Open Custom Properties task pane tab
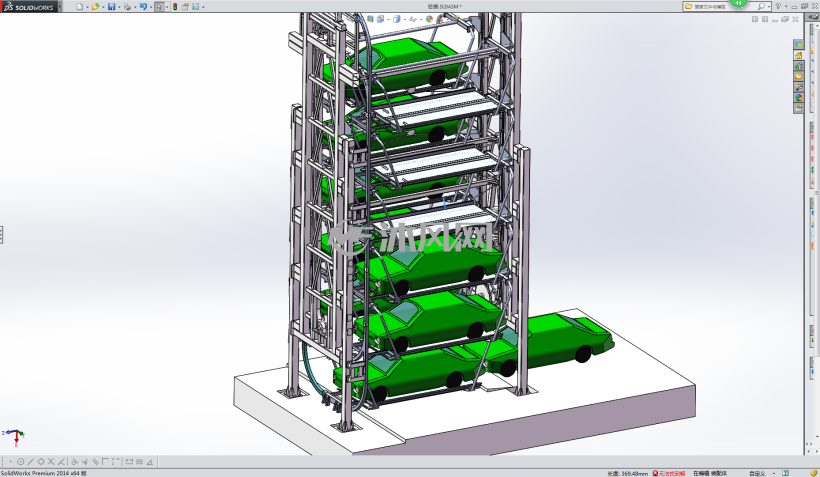Screen dimensions: 820x477 (x=799, y=108)
